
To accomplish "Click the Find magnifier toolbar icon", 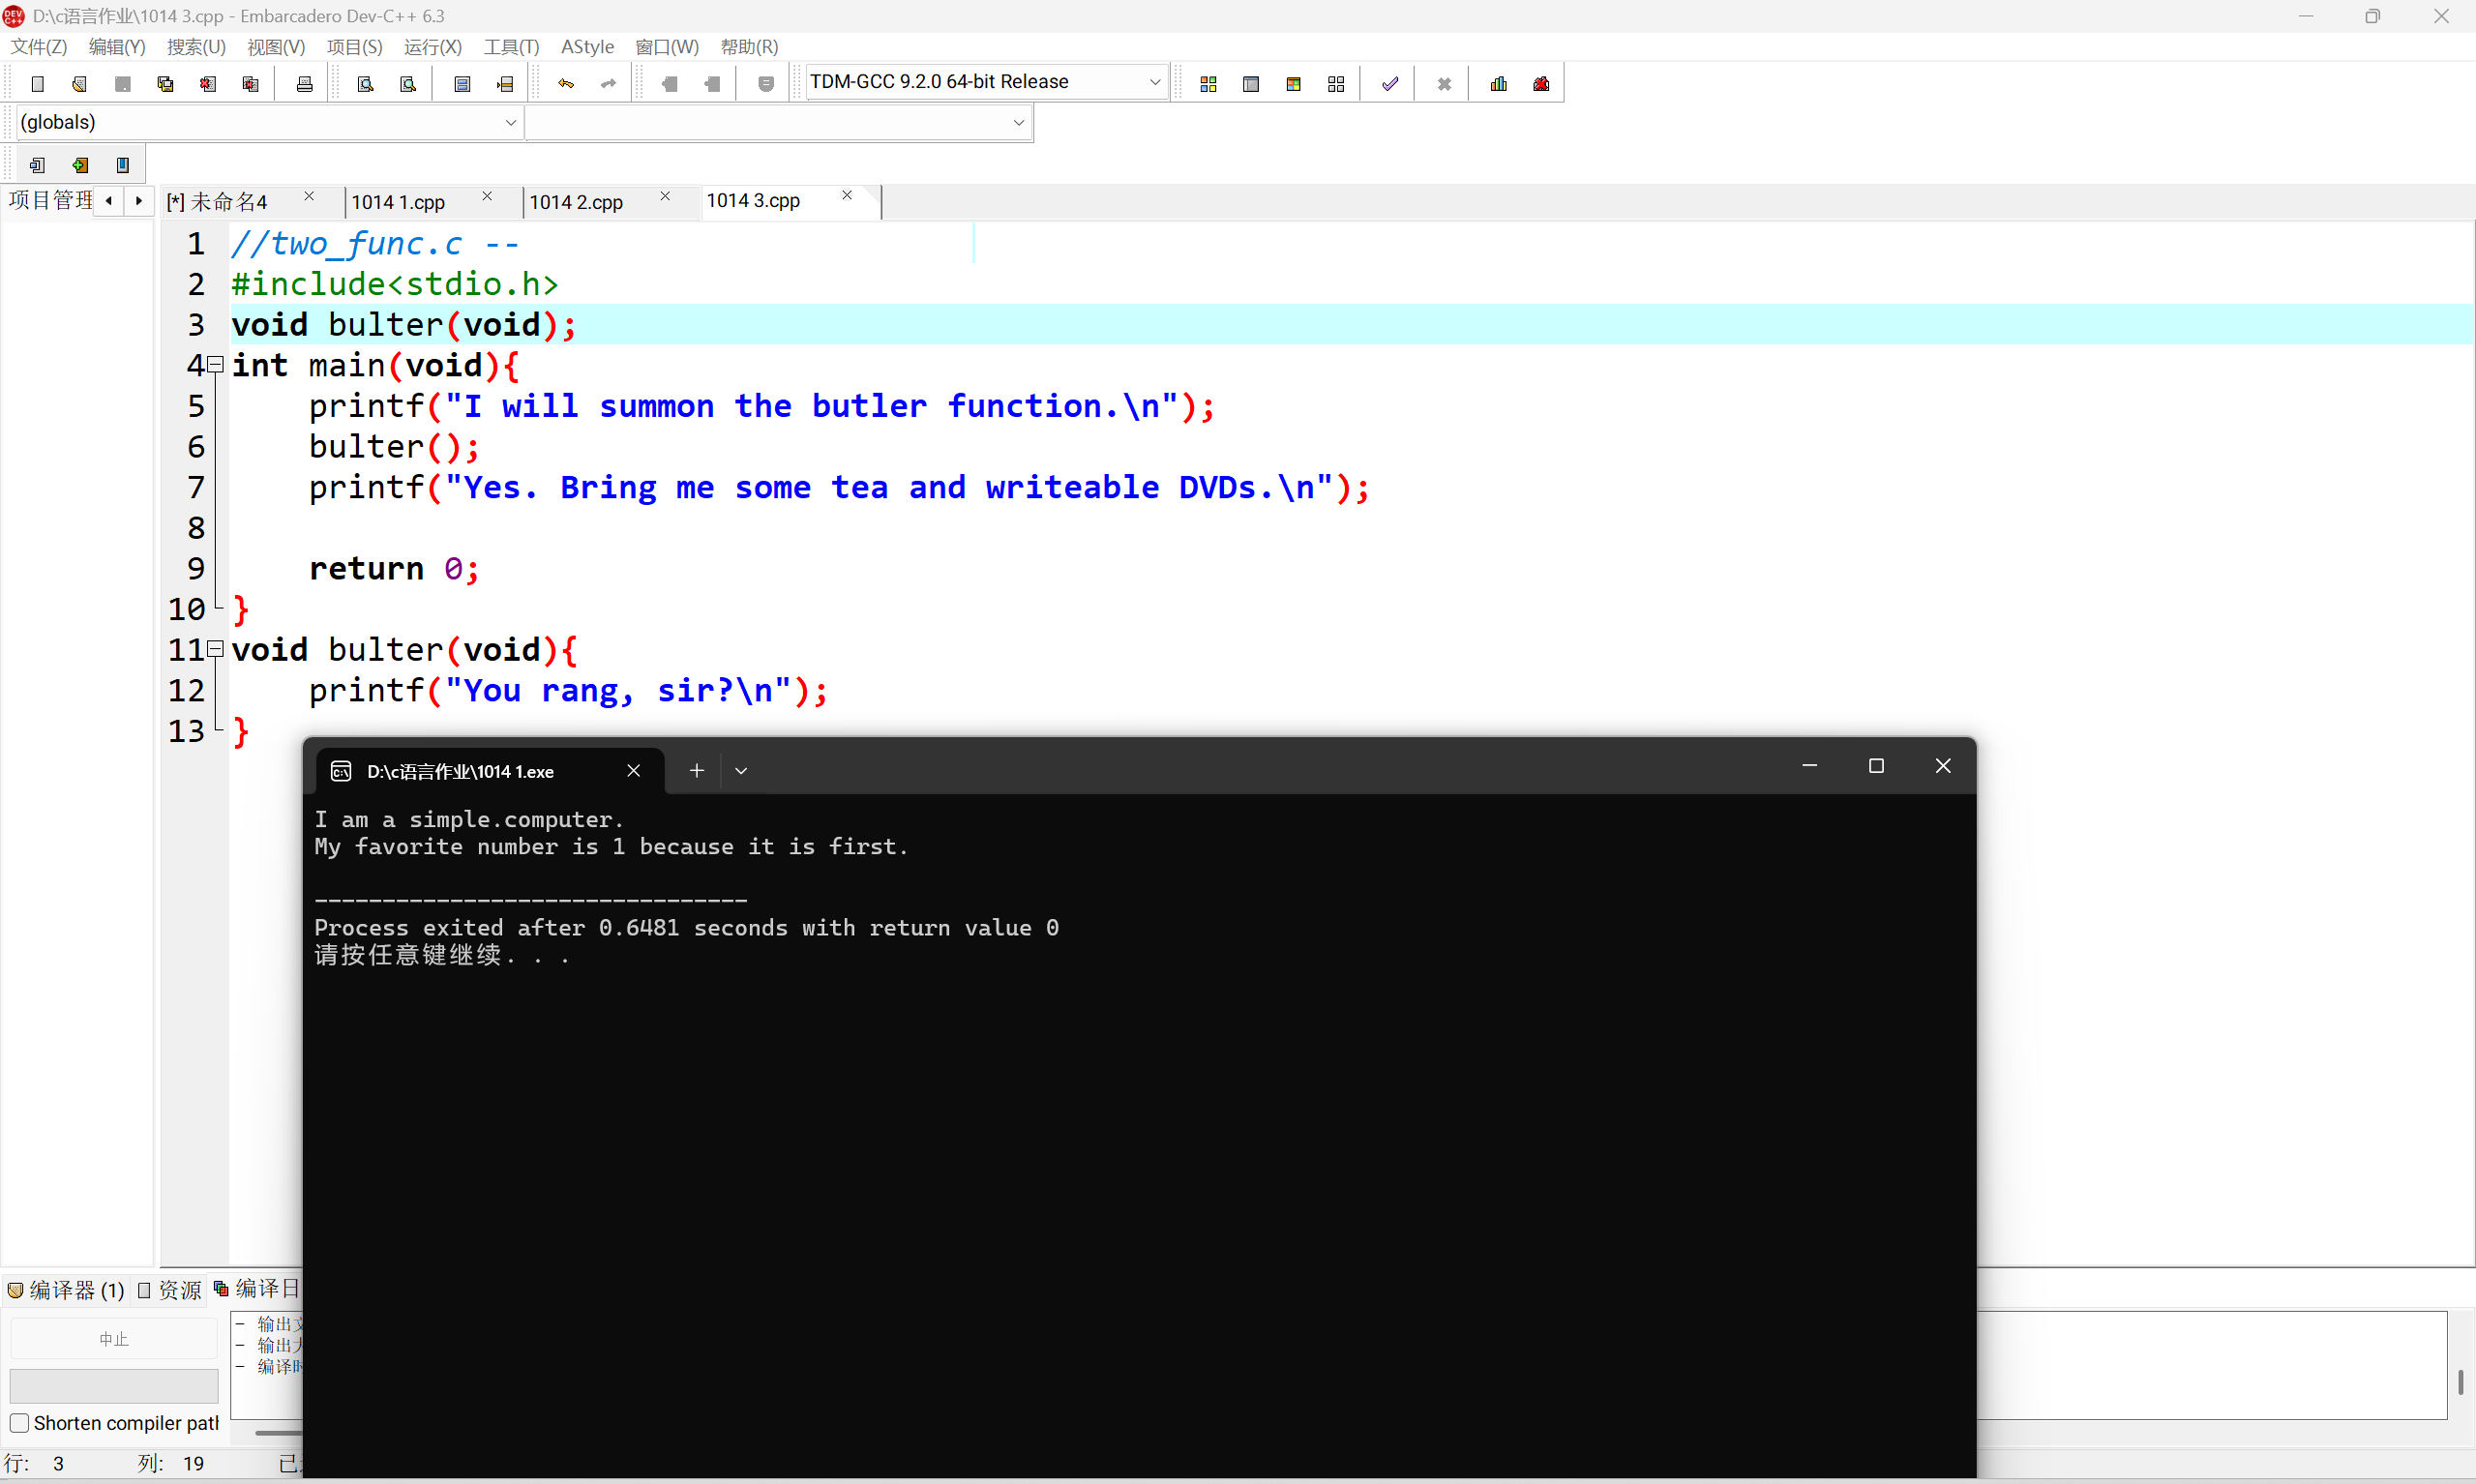I will tap(365, 84).
